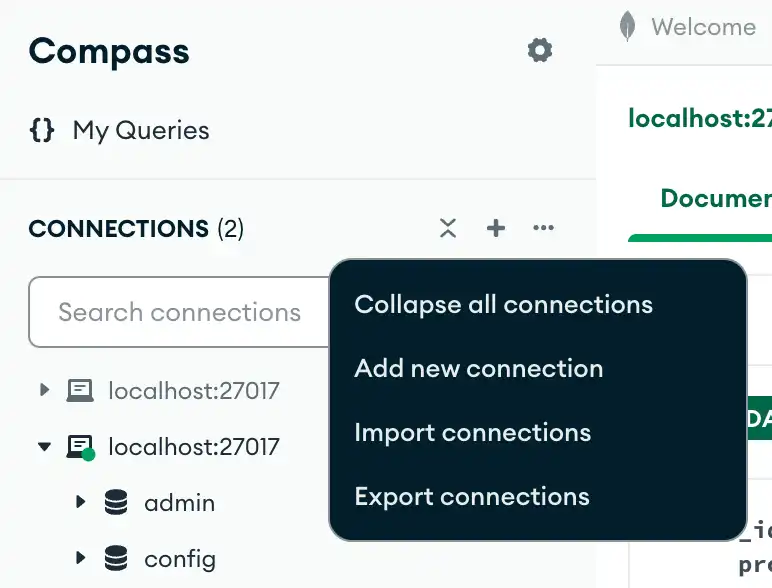The height and width of the screenshot is (588, 772).
Task: Expand the first localhost:27017 connection
Action: (44, 390)
